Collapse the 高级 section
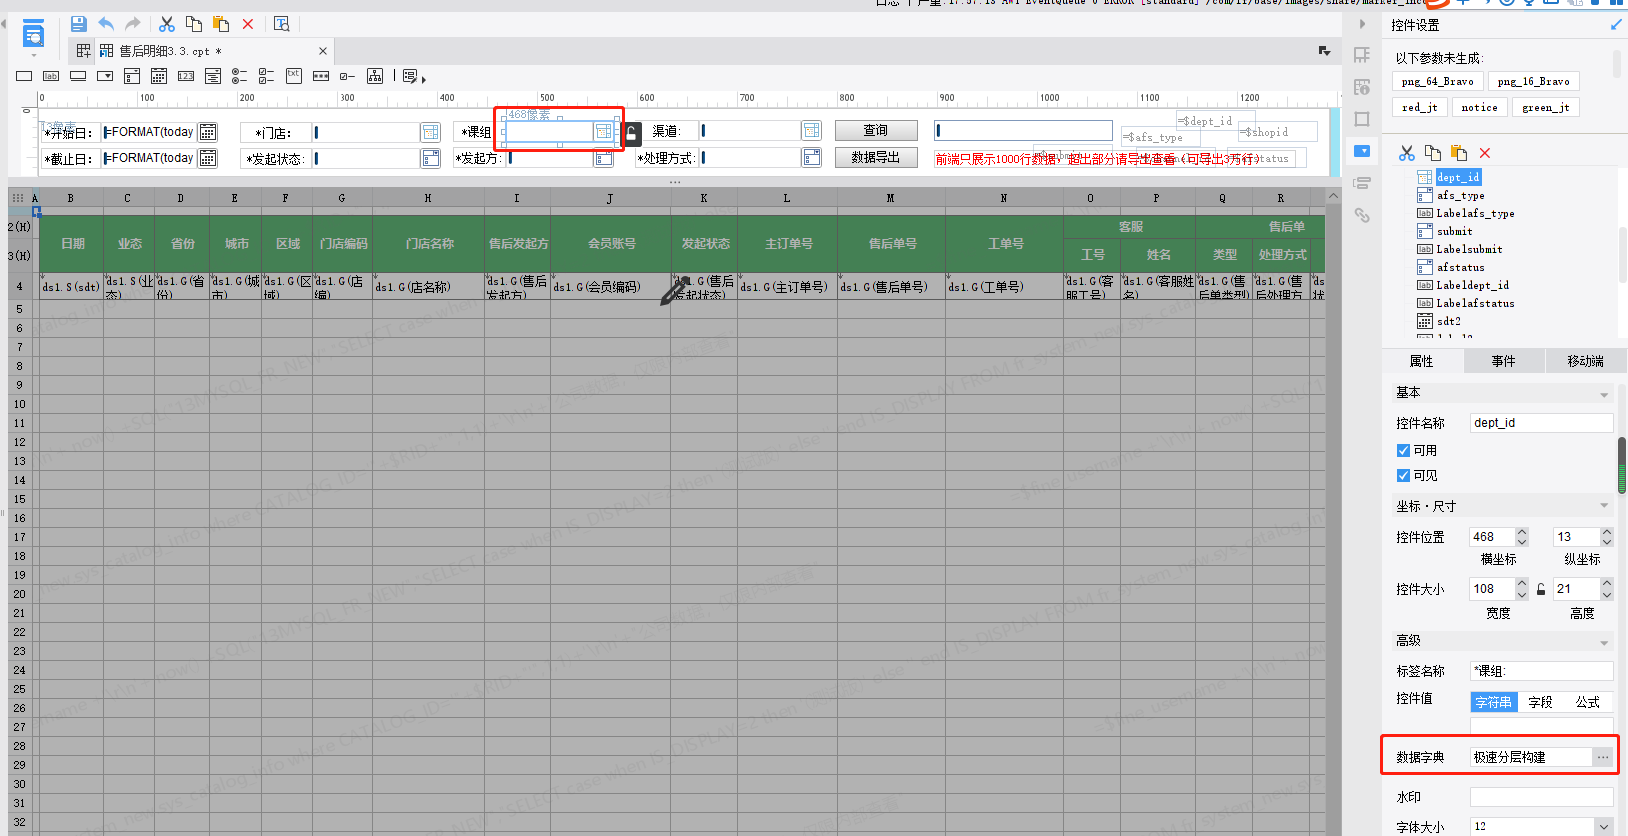Viewport: 1628px width, 836px height. [x=1604, y=643]
